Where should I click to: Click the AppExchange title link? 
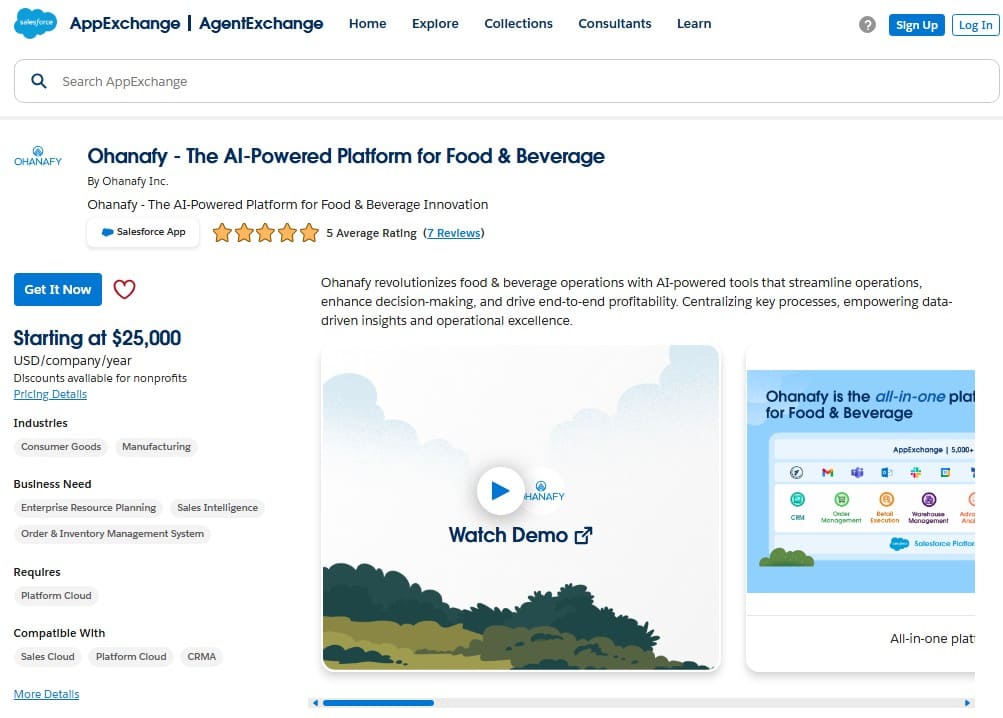(x=125, y=24)
